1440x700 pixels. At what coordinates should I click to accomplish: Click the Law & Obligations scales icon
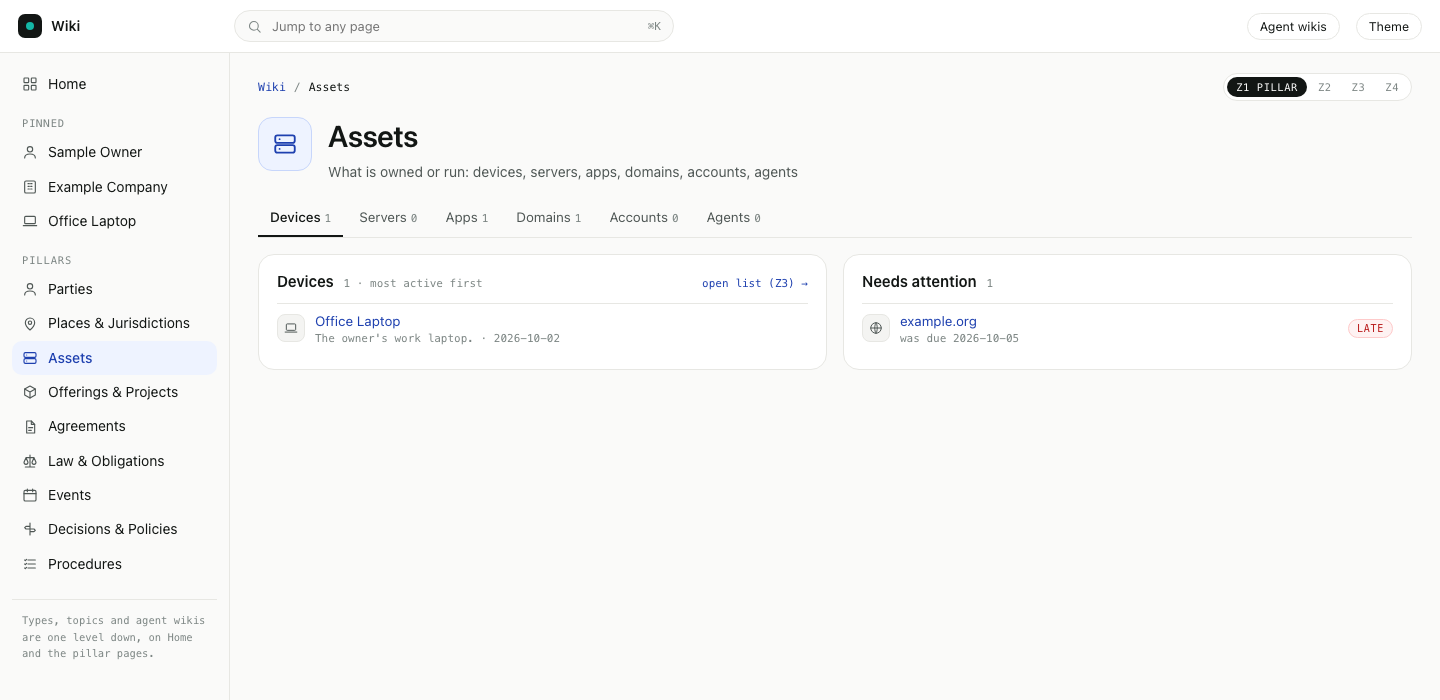[30, 461]
